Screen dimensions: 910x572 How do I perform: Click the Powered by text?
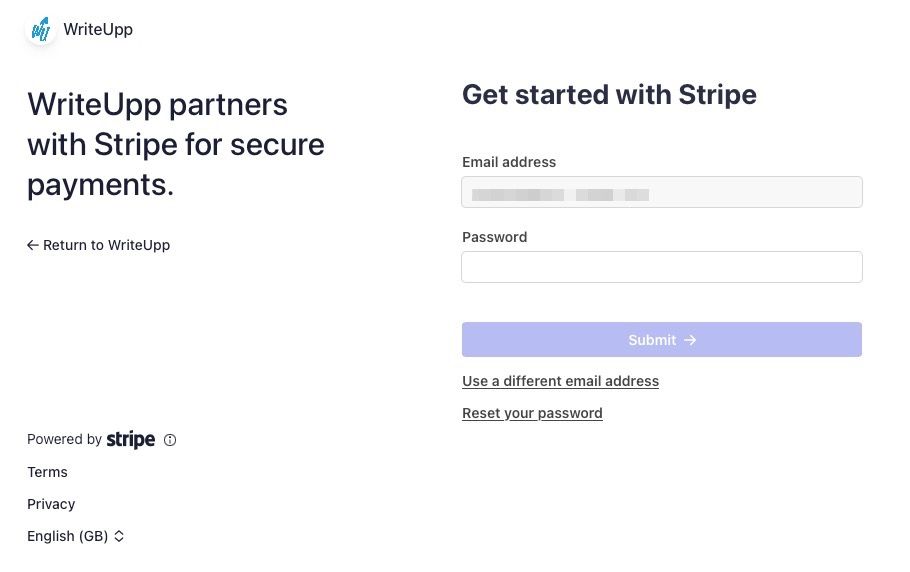pyautogui.click(x=64, y=439)
